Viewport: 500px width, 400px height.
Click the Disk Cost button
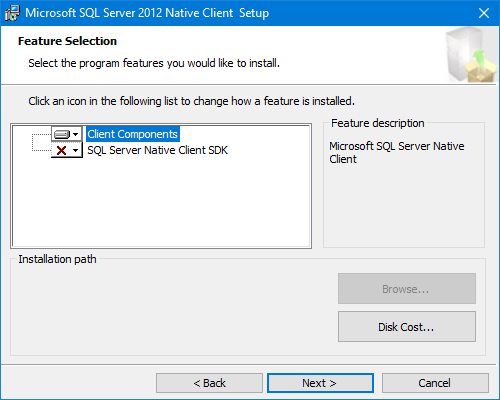point(407,327)
